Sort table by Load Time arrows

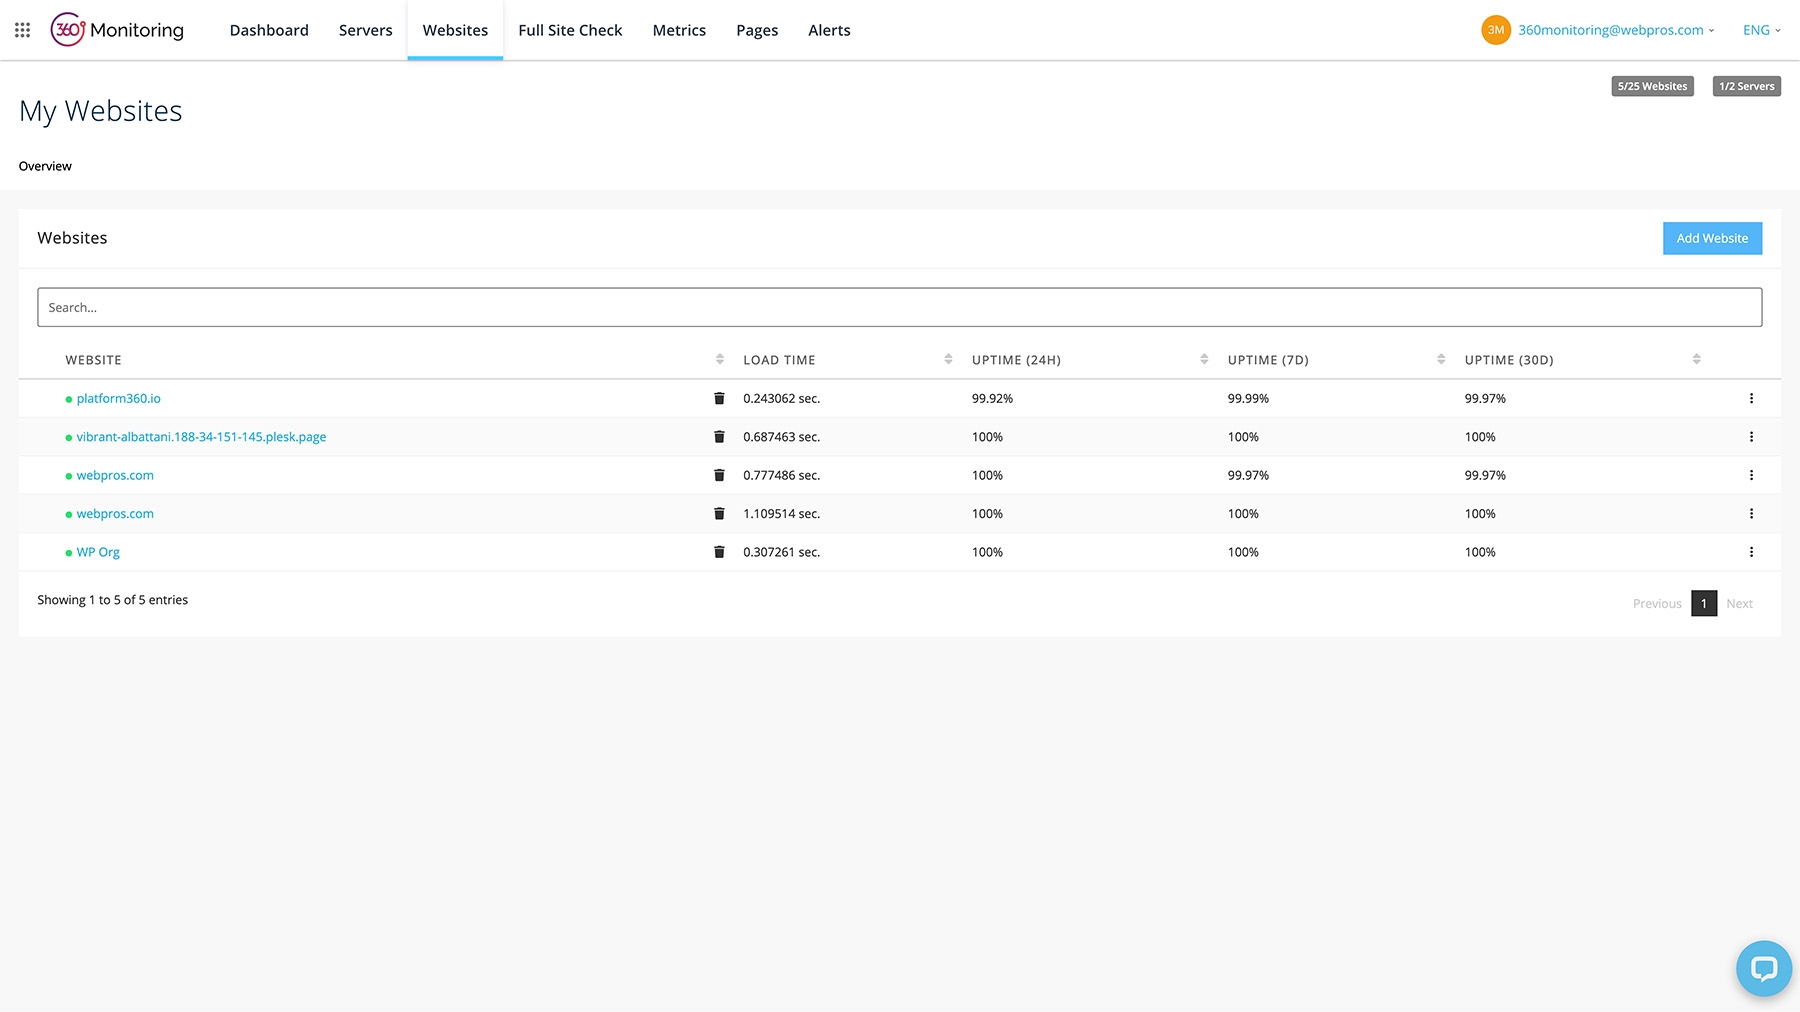click(948, 359)
